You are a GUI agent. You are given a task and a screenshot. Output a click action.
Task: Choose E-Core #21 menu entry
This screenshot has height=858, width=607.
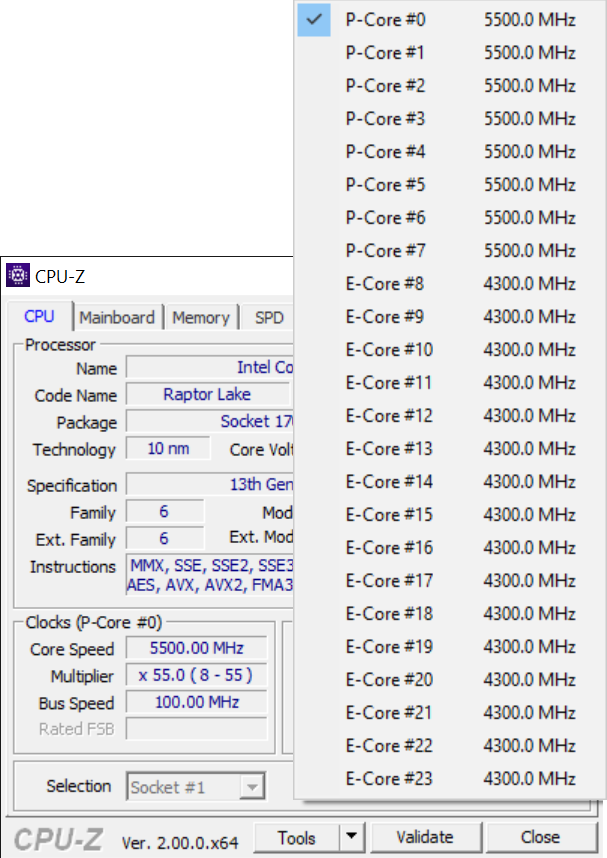pyautogui.click(x=449, y=712)
